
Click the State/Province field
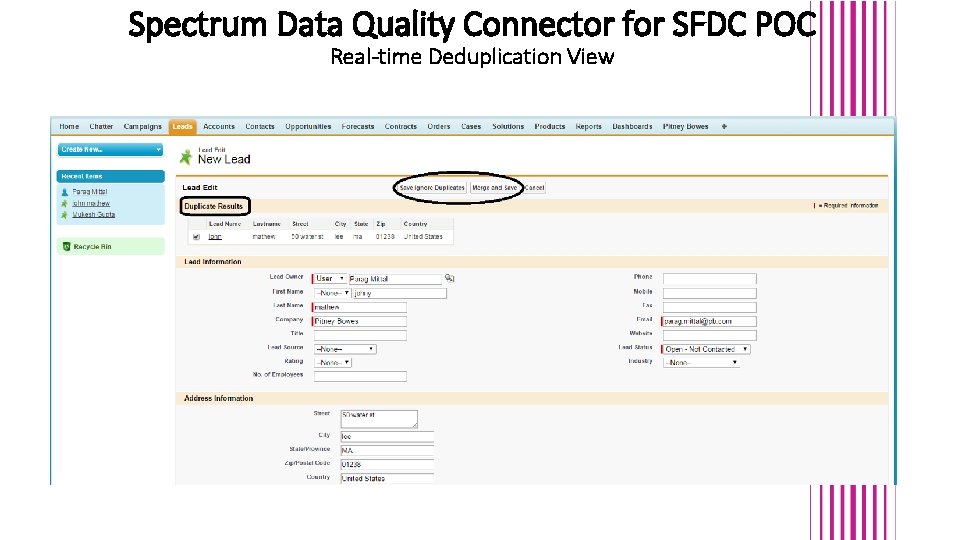pos(387,451)
